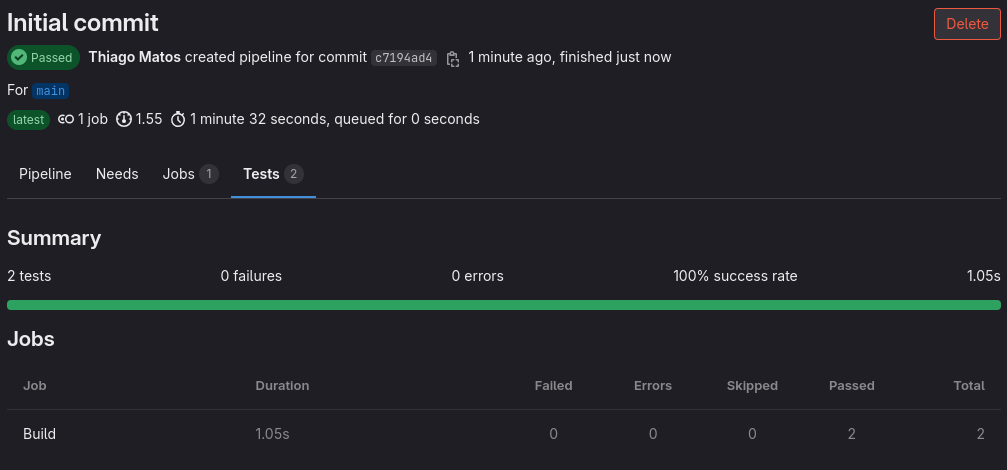The height and width of the screenshot is (470, 1007).
Task: Click the green success rate progress bar
Action: coord(503,305)
